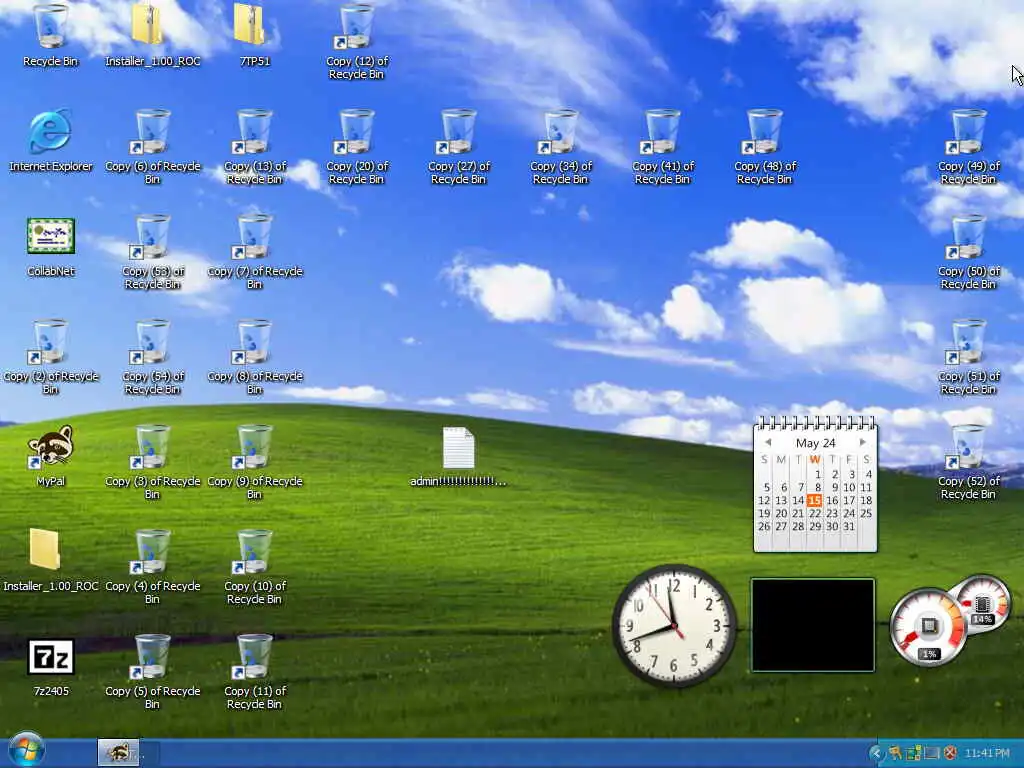1024x768 pixels.
Task: Select the CollabNet desktop icon
Action: [50, 246]
